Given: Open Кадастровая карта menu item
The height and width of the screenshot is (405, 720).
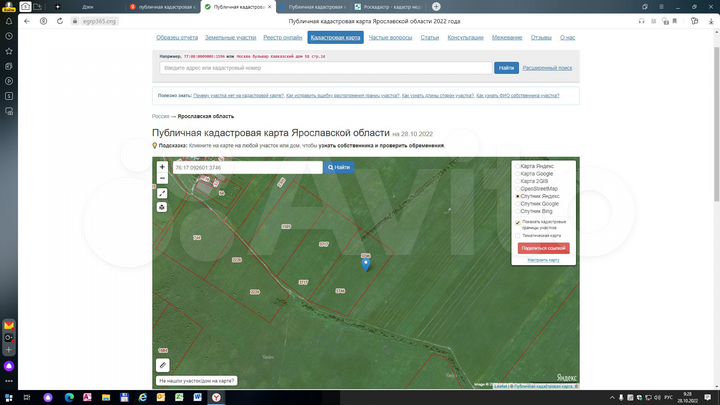Looking at the screenshot, I should (x=335, y=38).
